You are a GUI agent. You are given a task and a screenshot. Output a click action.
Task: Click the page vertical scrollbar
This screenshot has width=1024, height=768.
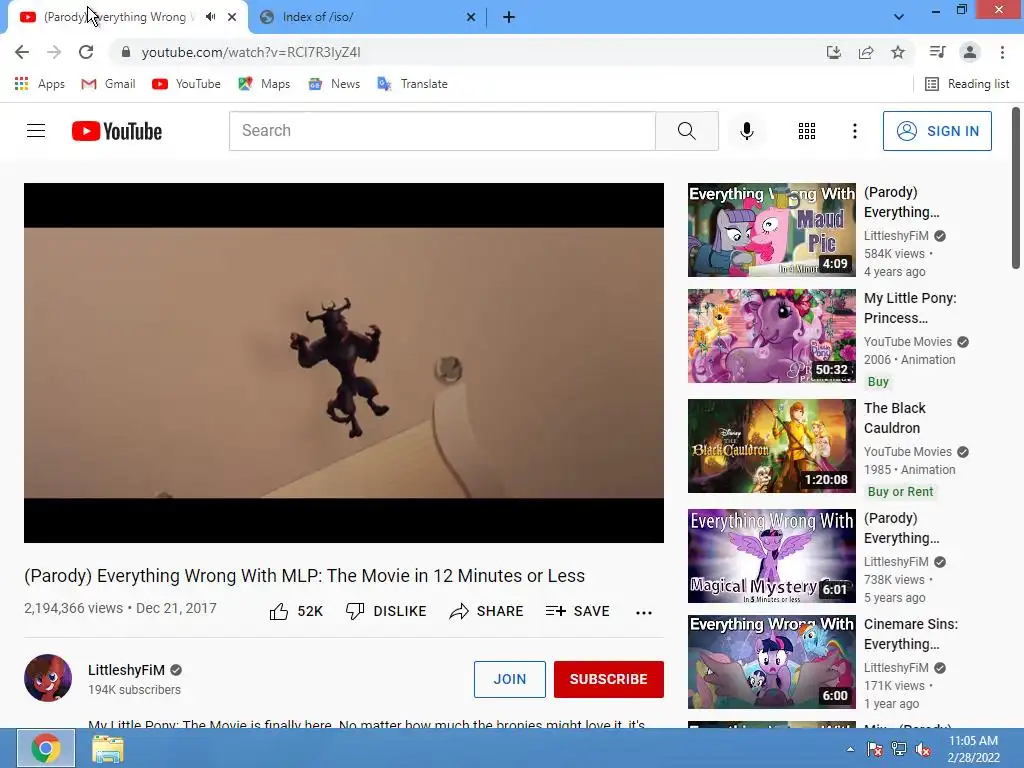[1016, 187]
